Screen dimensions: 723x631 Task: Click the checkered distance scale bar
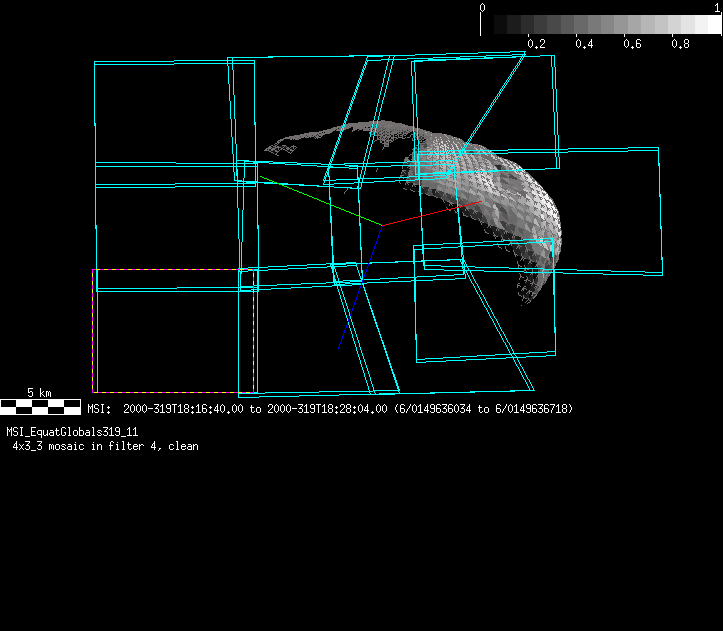pos(40,406)
